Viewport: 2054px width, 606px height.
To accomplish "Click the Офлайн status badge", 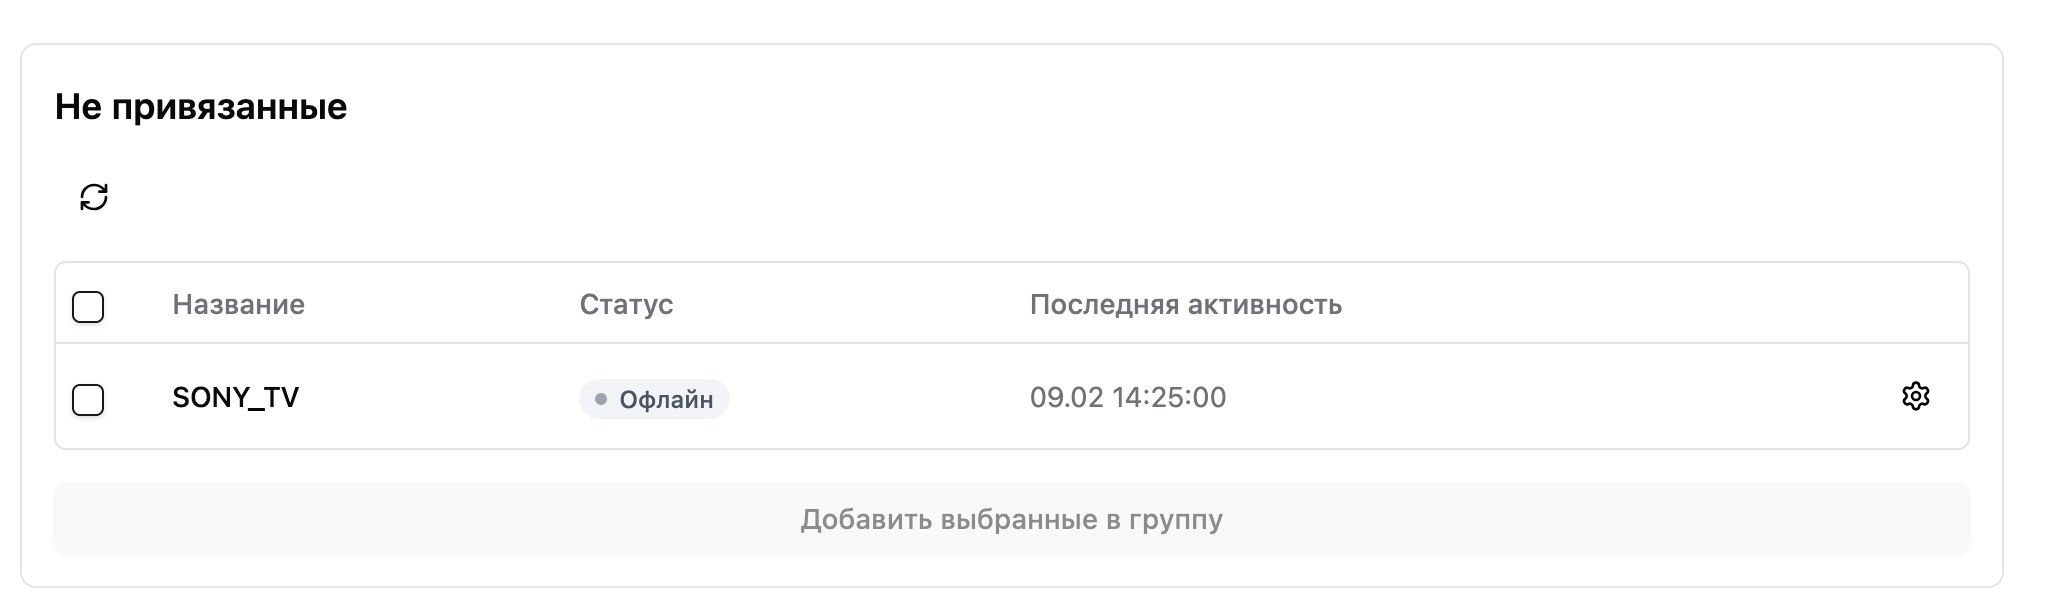I will (x=654, y=399).
